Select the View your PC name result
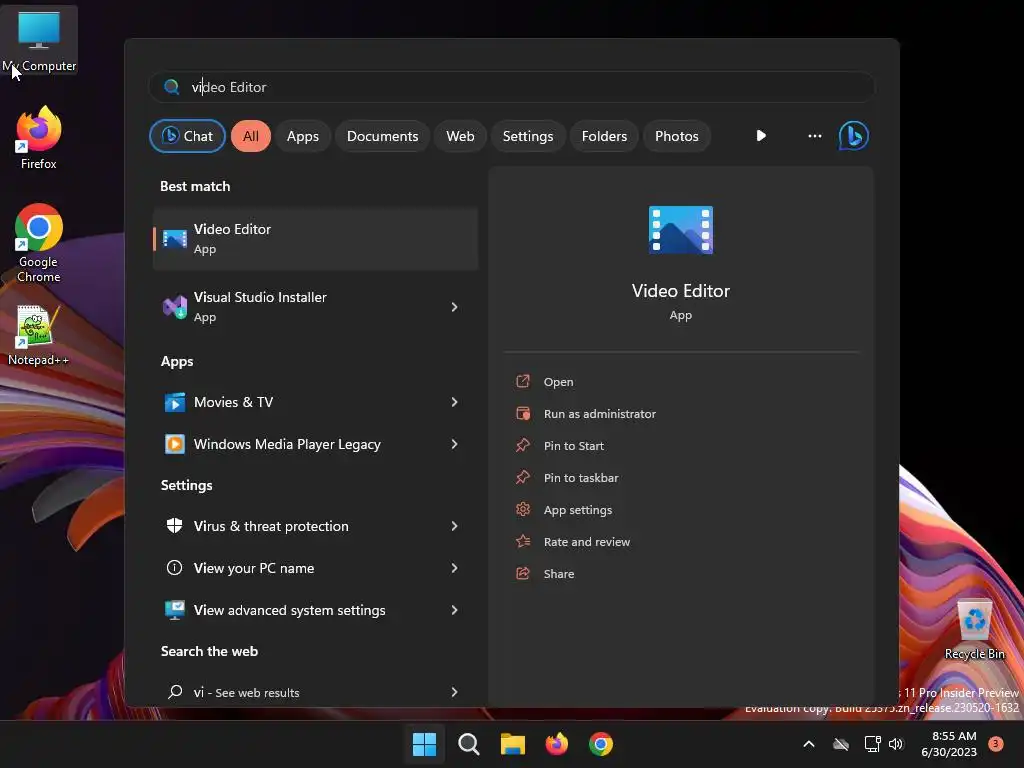1024x768 pixels. coord(315,568)
